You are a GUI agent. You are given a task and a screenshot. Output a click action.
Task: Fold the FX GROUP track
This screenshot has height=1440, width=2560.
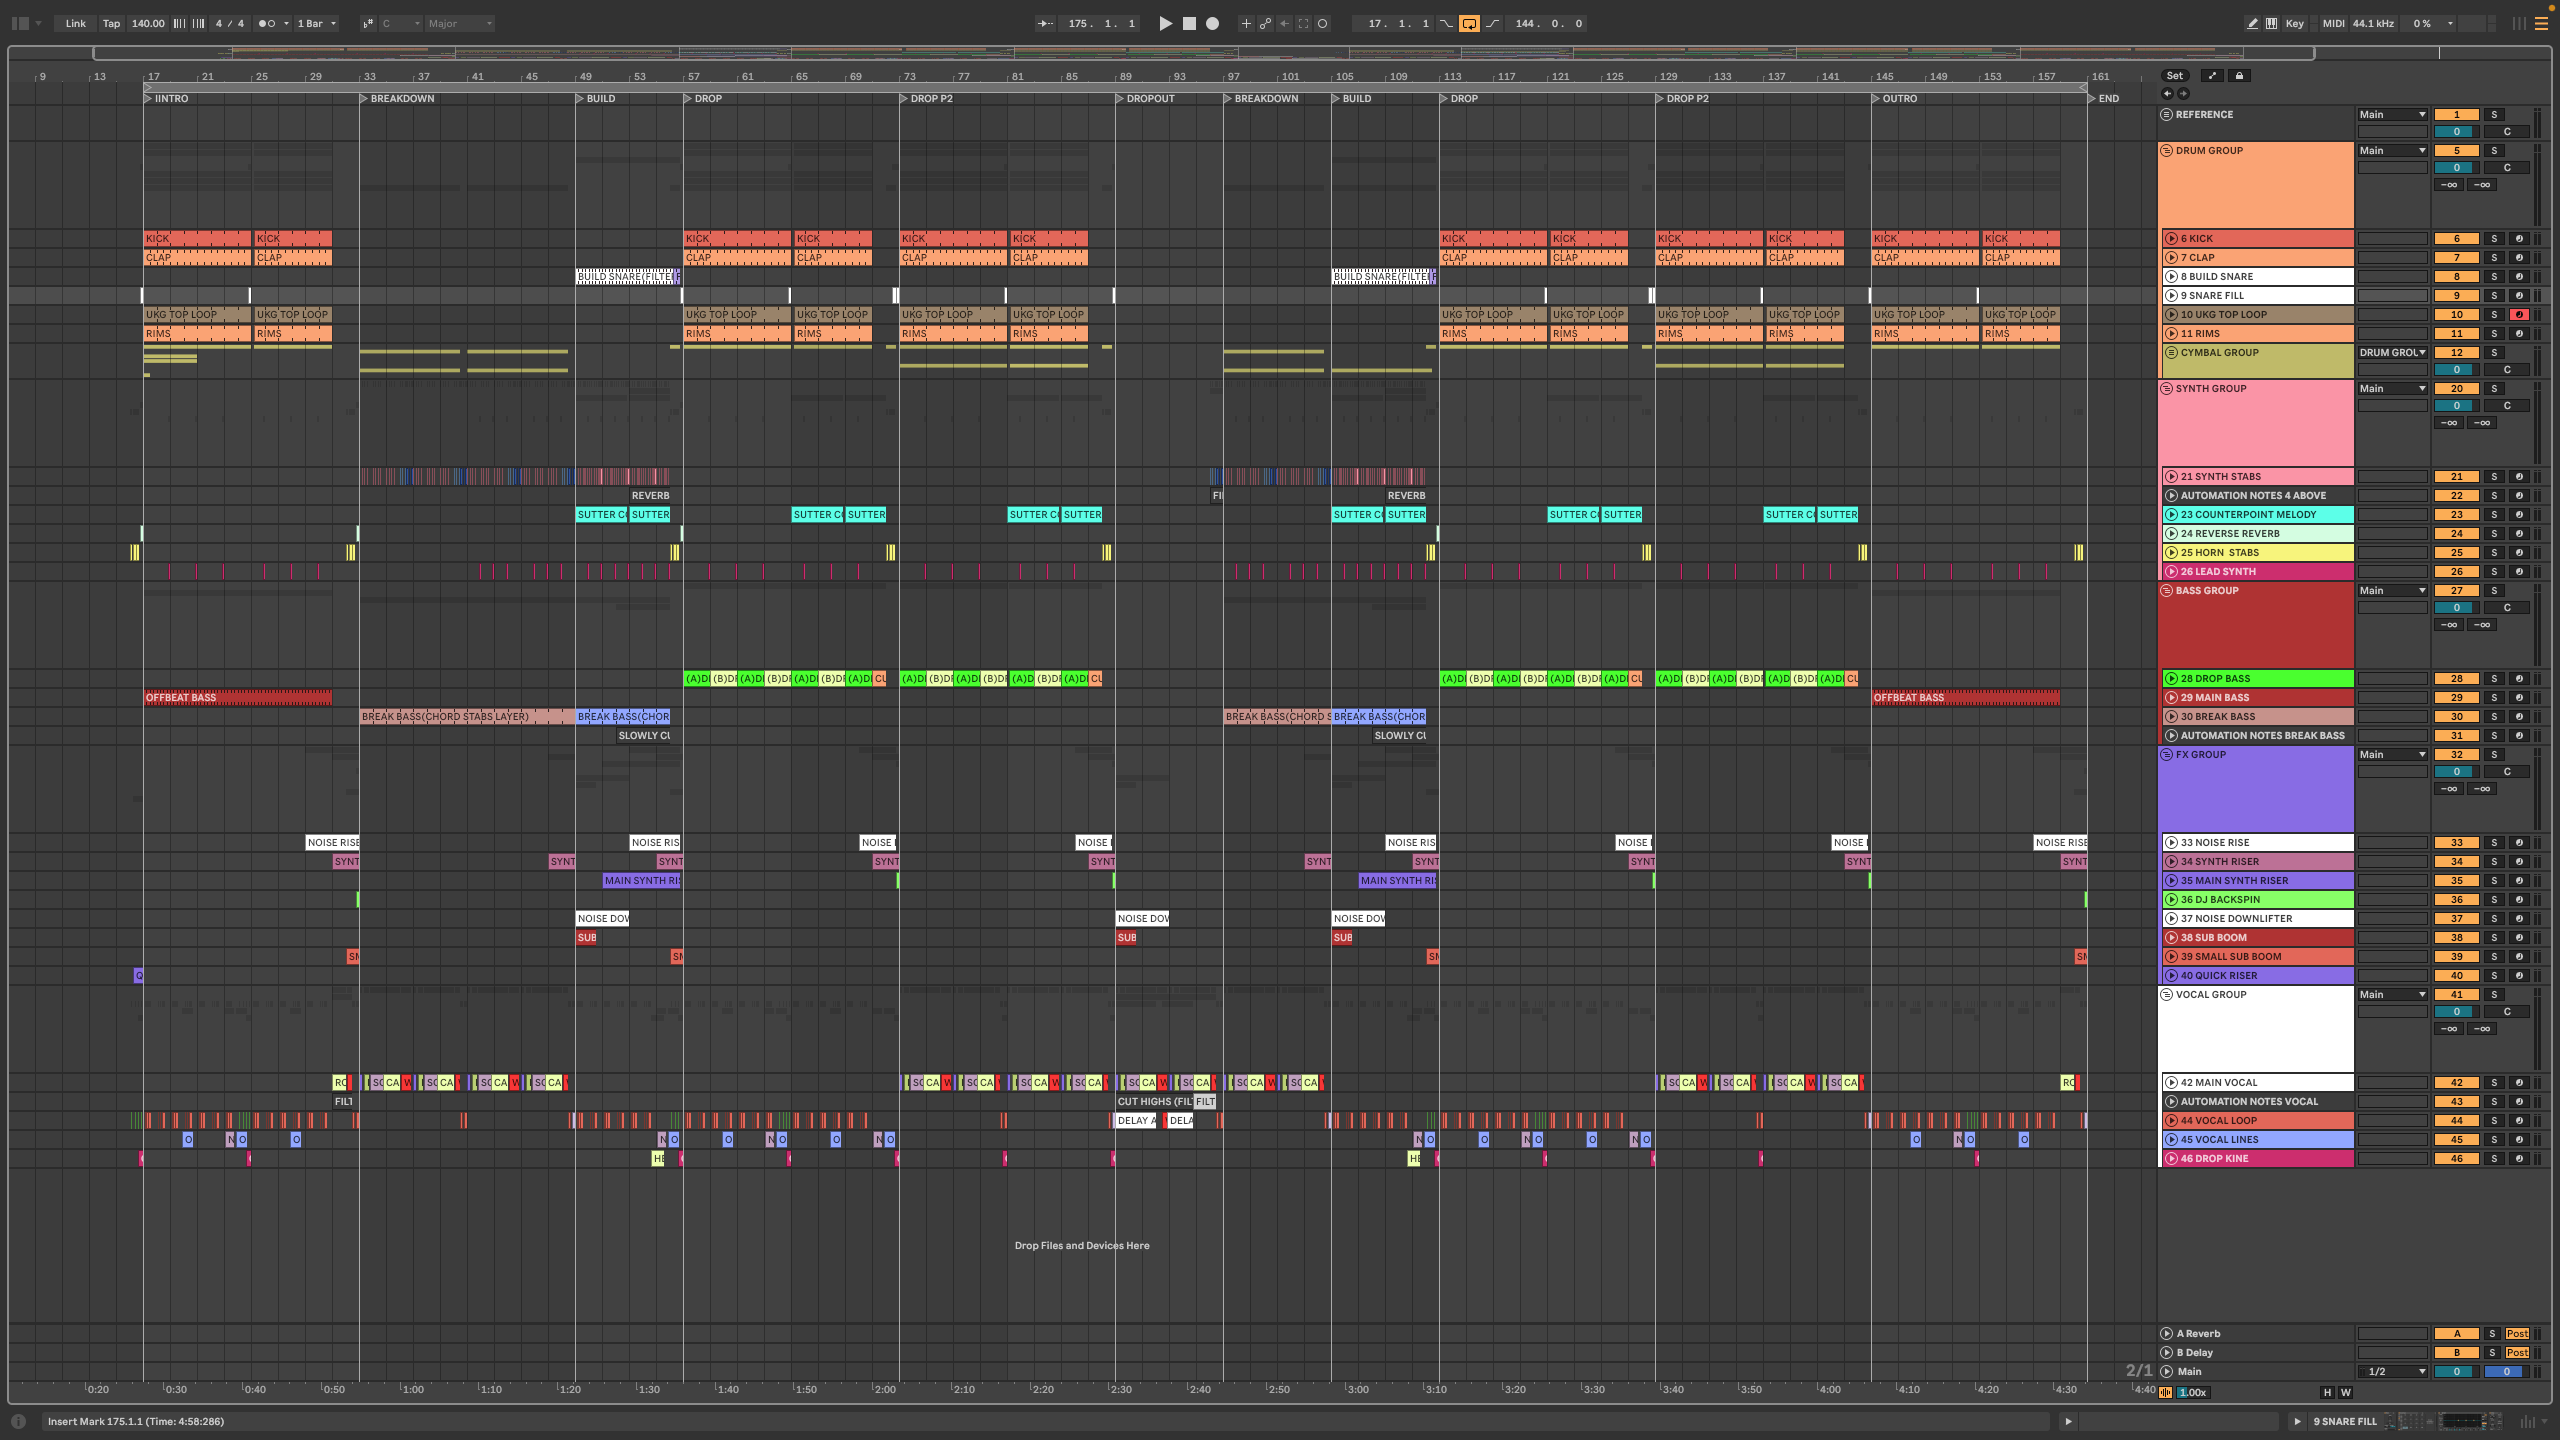(2167, 755)
